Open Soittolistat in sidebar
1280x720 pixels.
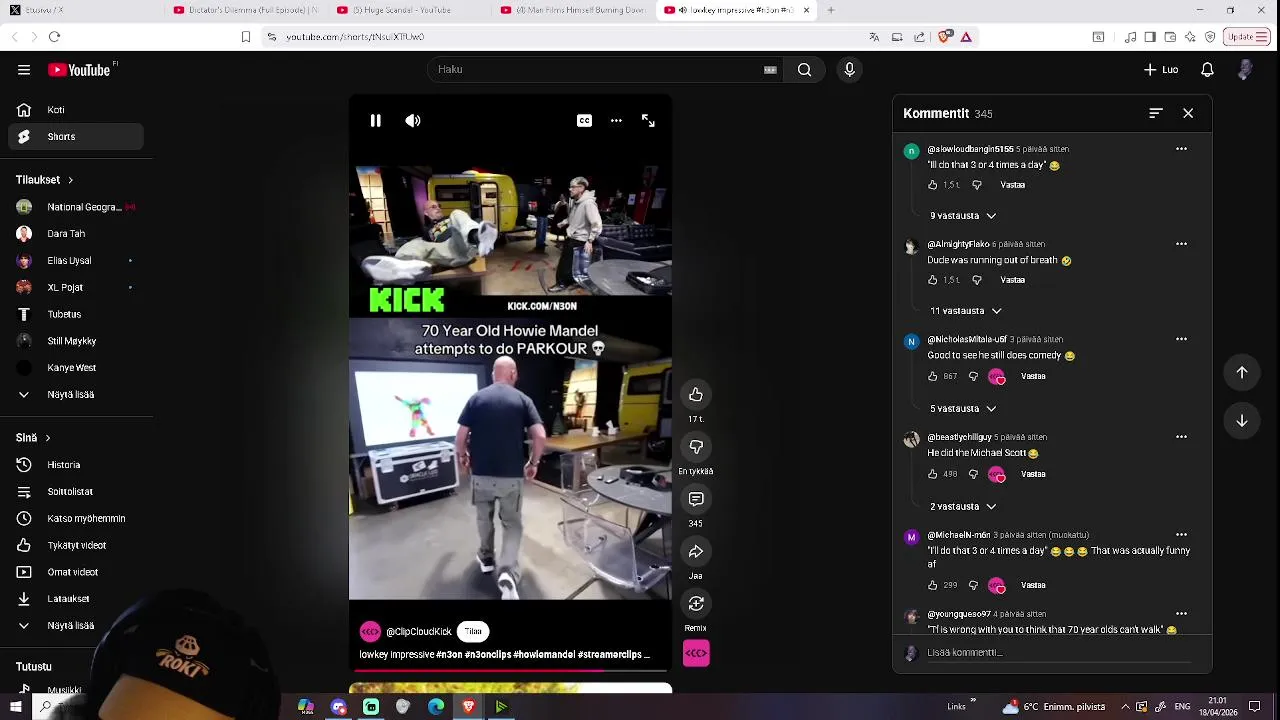click(x=76, y=492)
